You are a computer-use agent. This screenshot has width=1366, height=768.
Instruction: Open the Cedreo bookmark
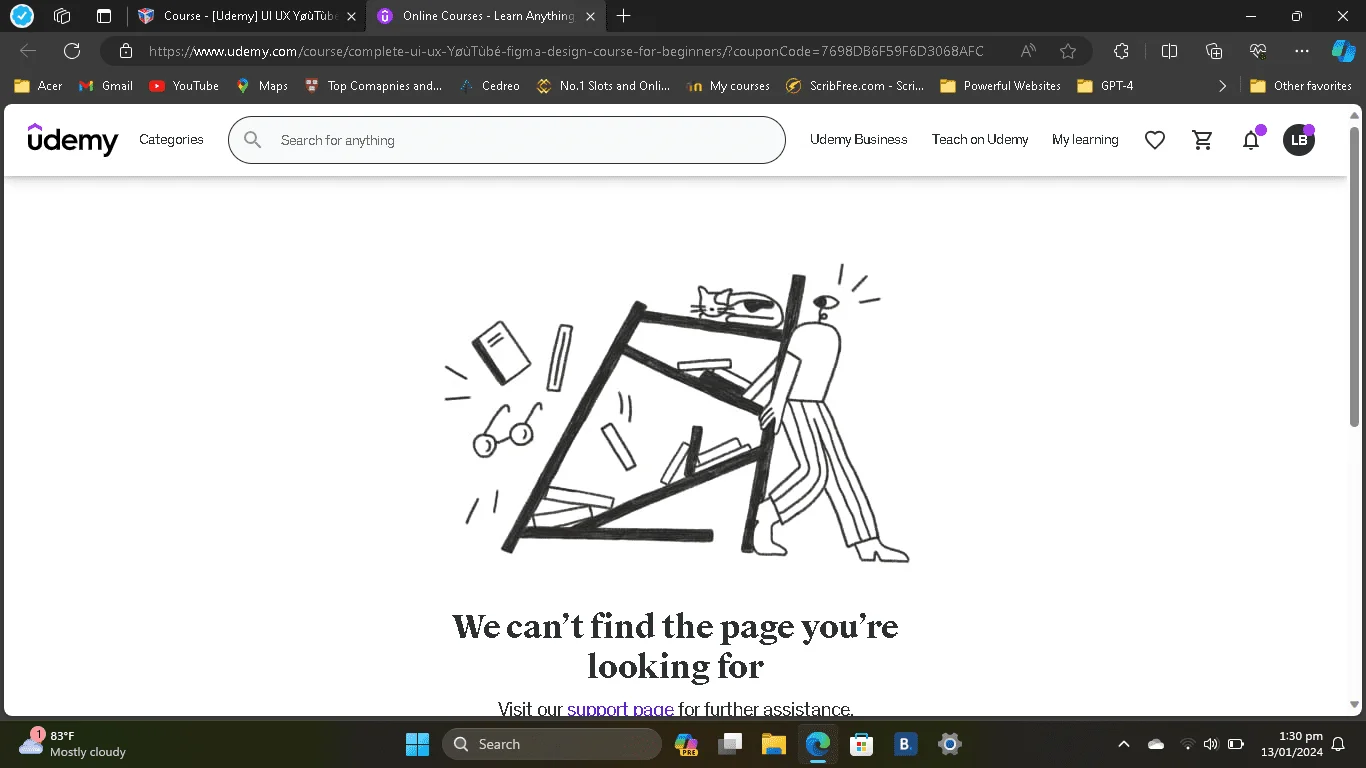489,86
